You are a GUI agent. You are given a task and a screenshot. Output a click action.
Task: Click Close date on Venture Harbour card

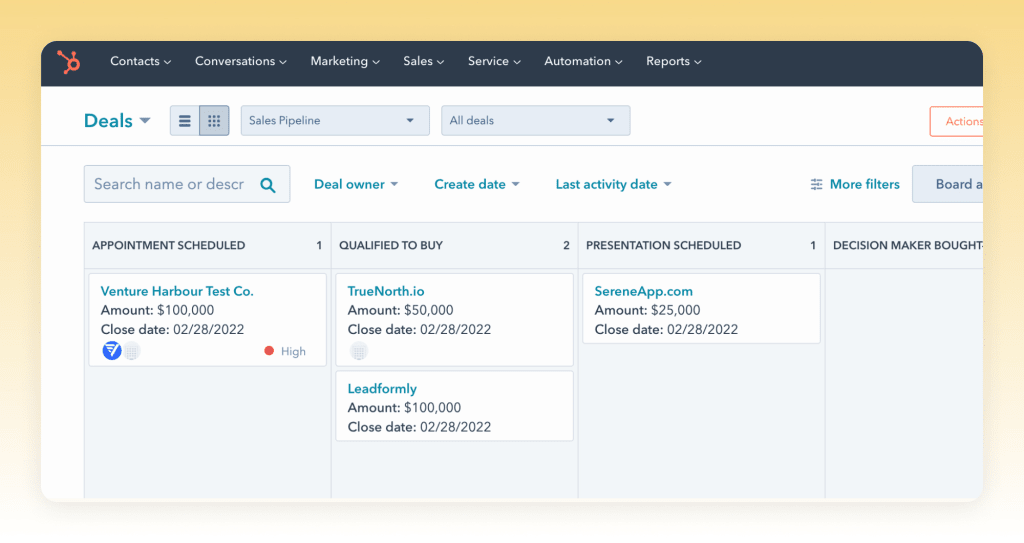click(x=172, y=329)
